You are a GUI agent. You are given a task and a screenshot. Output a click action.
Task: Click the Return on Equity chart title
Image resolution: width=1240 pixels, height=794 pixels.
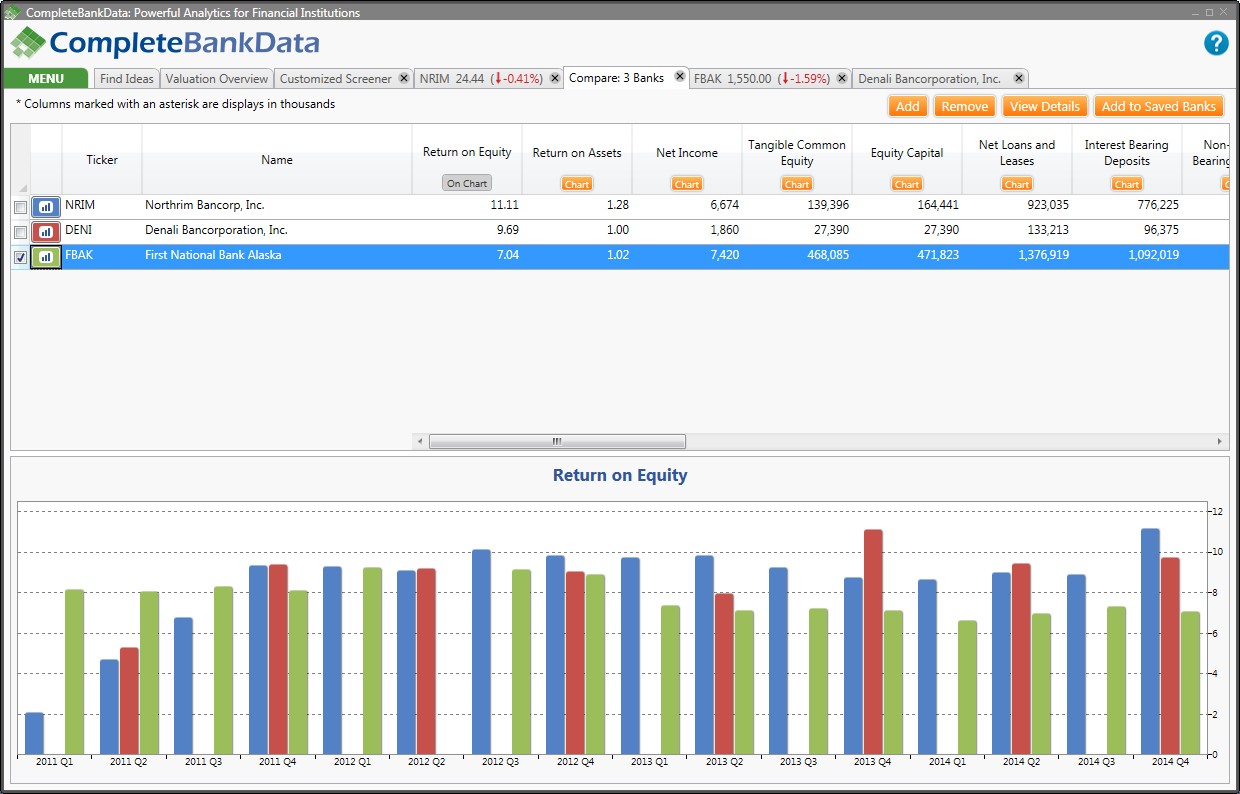coord(620,475)
